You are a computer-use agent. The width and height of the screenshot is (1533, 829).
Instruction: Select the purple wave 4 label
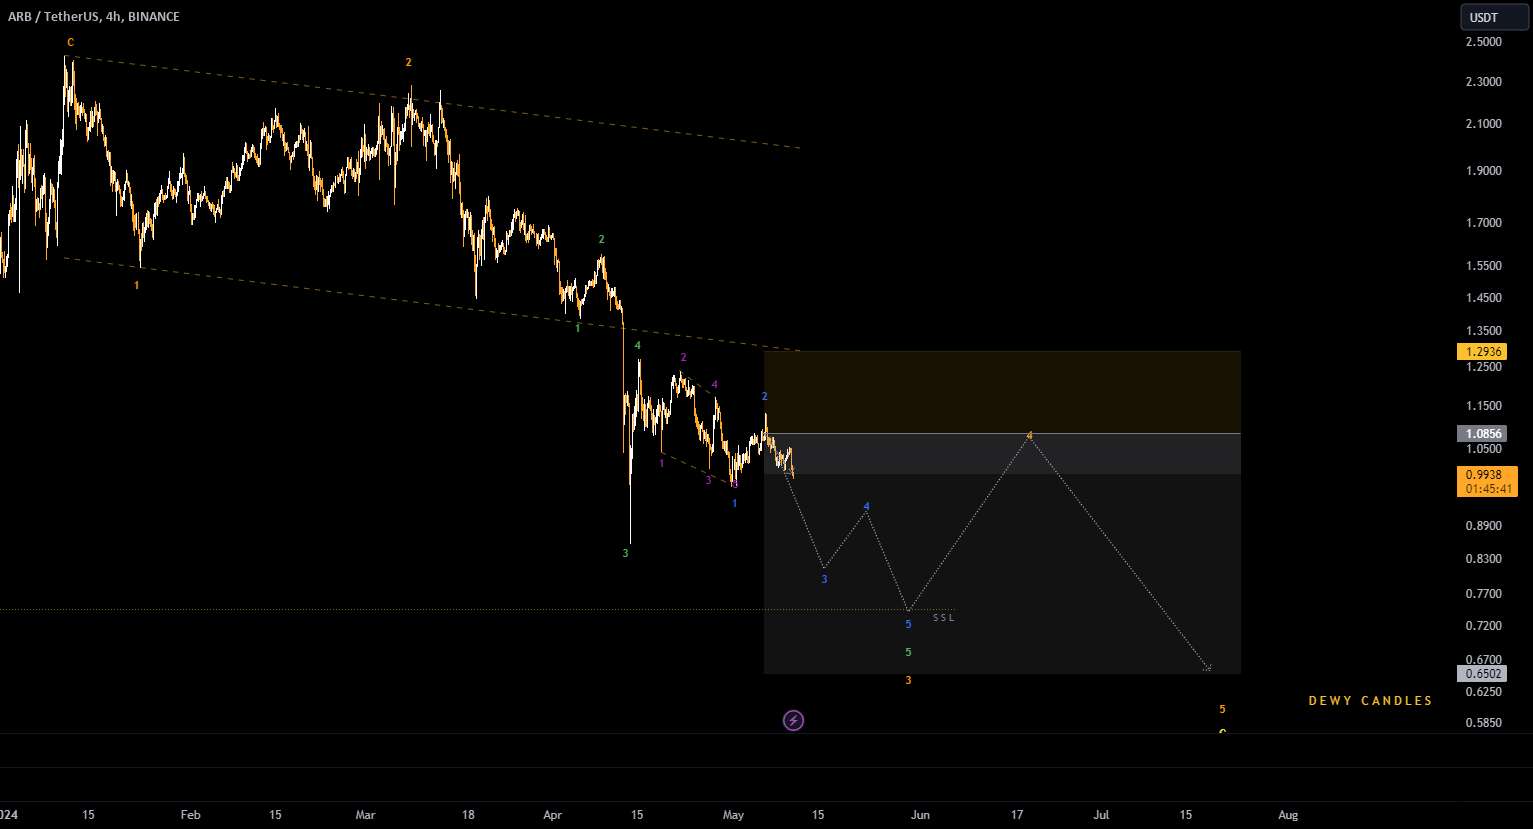[x=715, y=385]
